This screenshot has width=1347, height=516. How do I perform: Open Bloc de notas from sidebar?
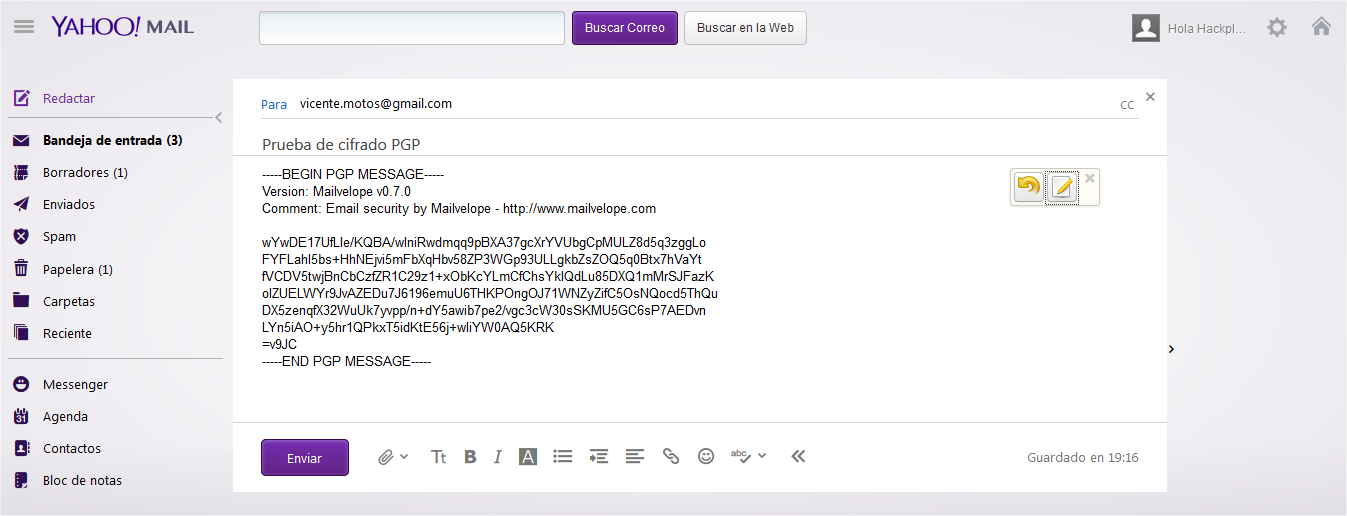pos(82,481)
